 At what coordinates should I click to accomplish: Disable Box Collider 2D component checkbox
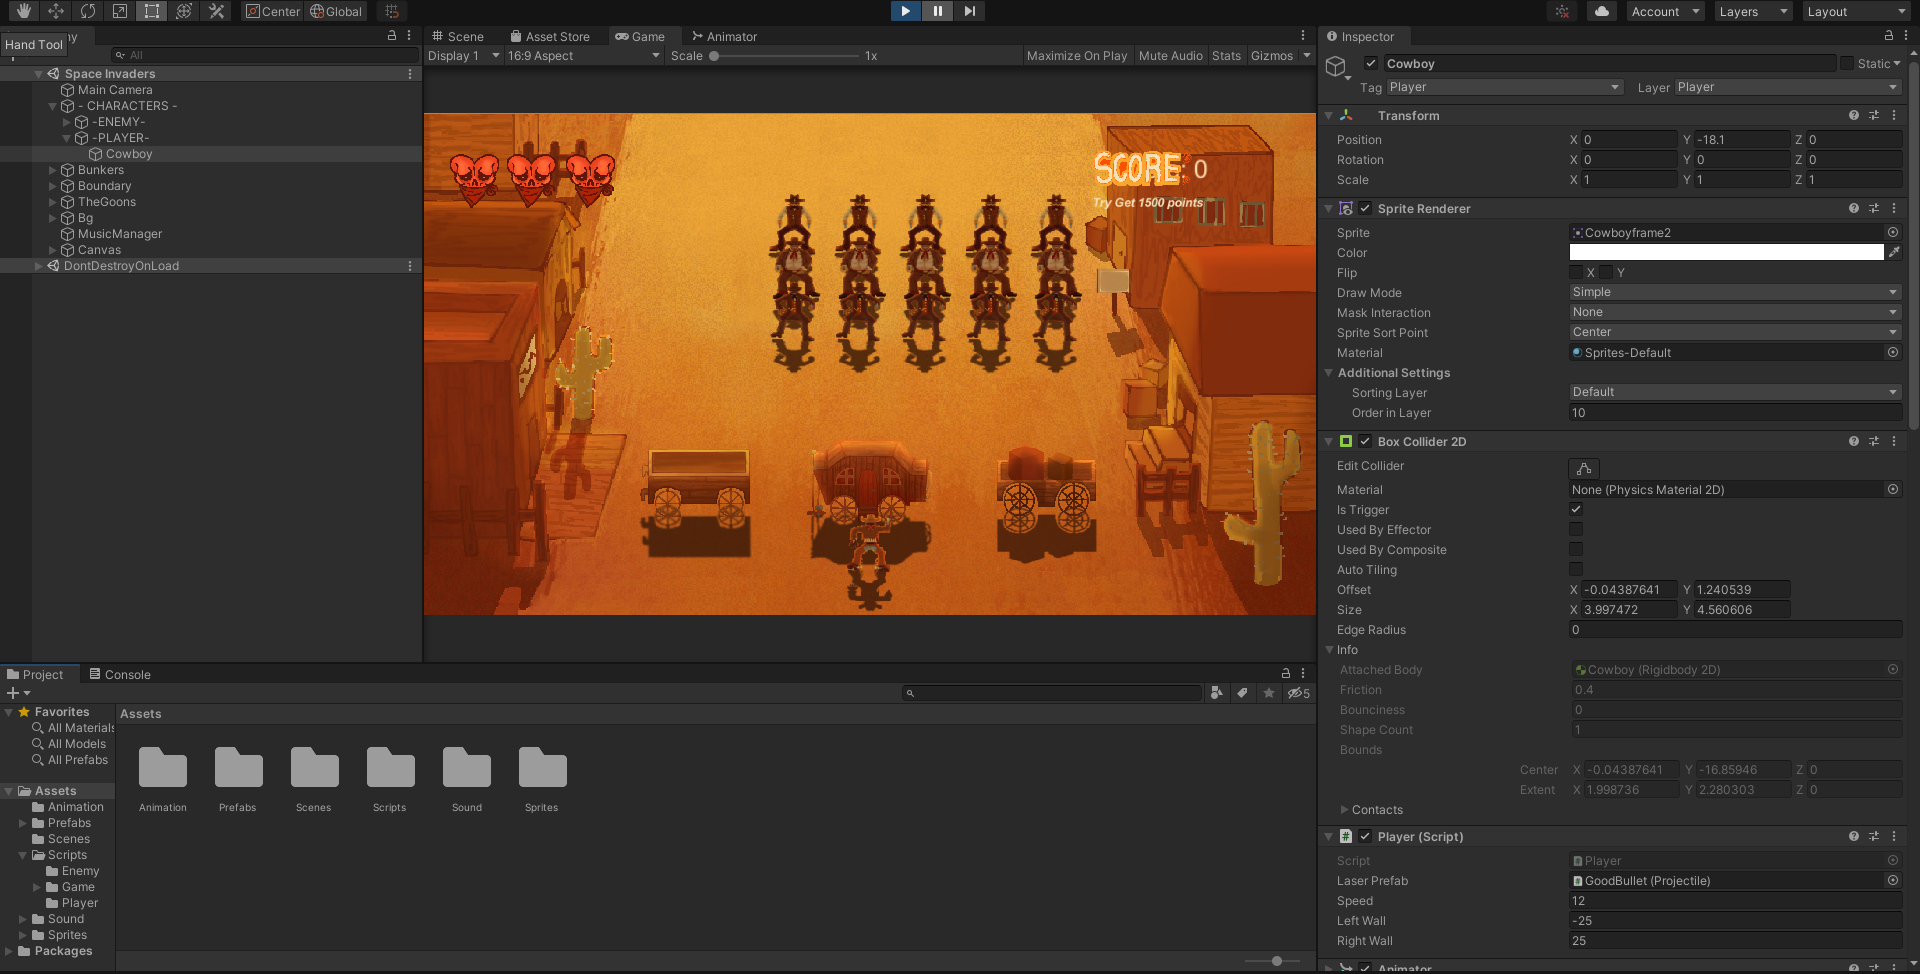[1365, 441]
